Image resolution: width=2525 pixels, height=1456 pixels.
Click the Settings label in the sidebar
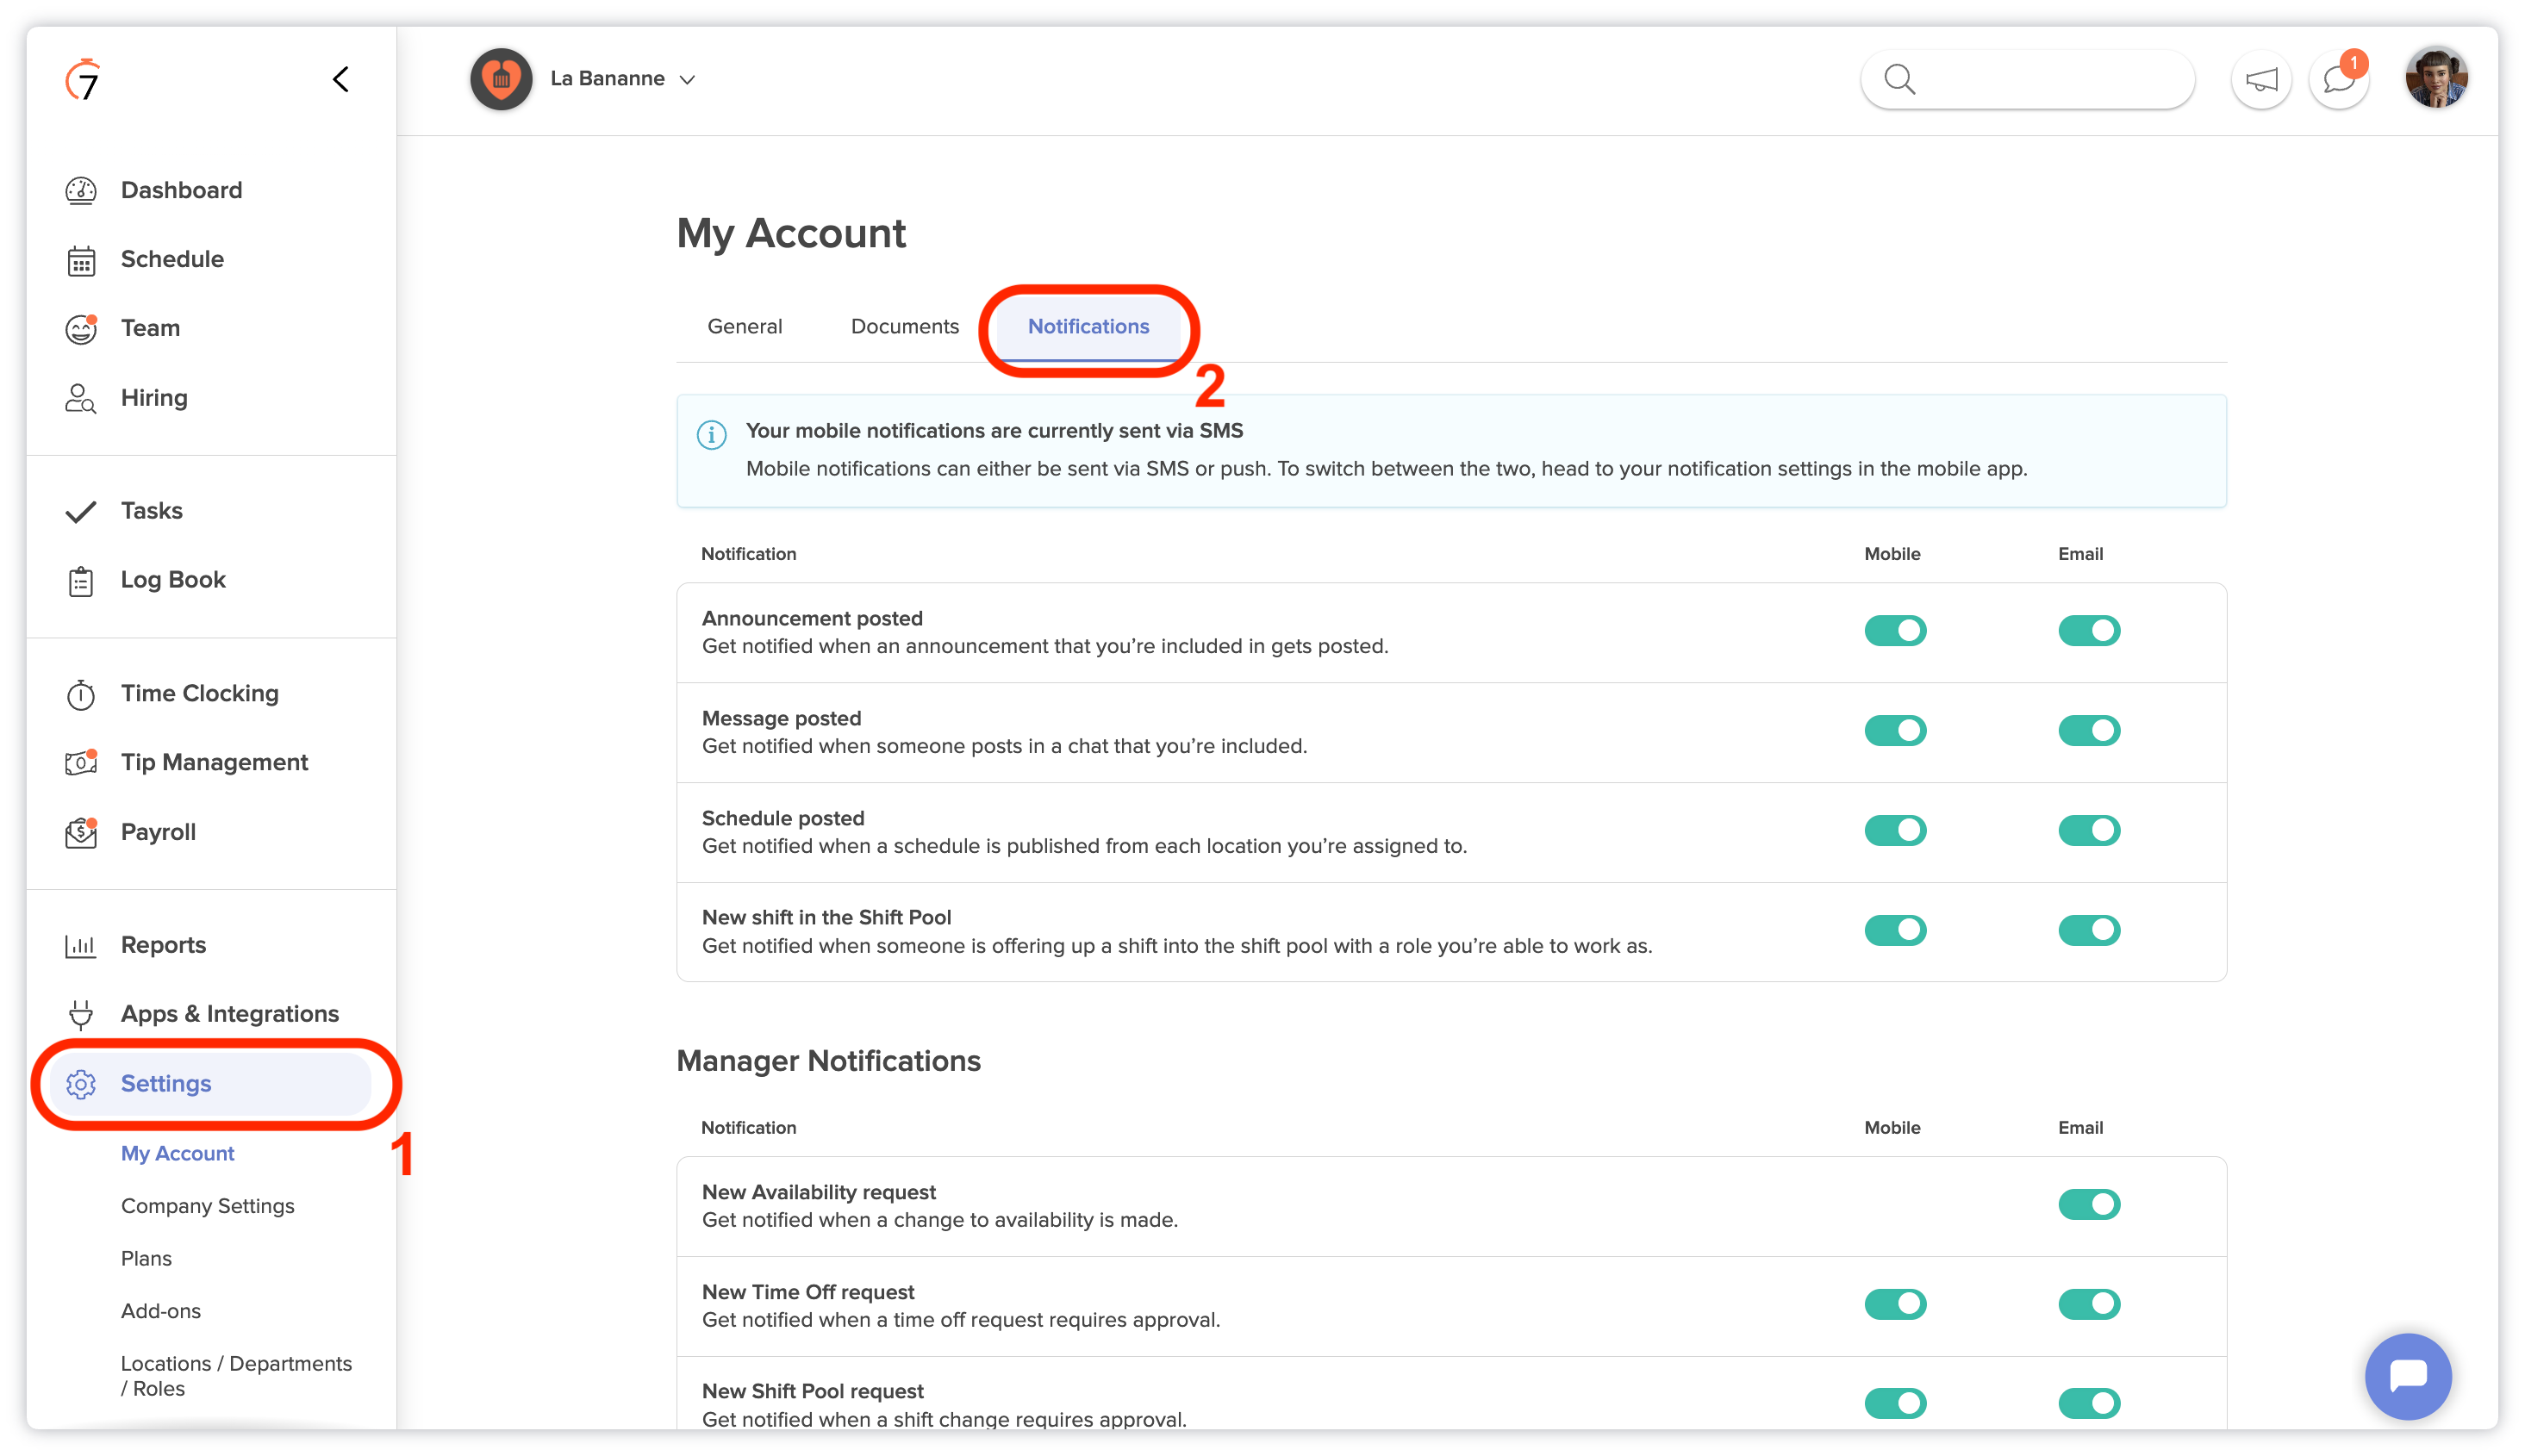pyautogui.click(x=165, y=1084)
